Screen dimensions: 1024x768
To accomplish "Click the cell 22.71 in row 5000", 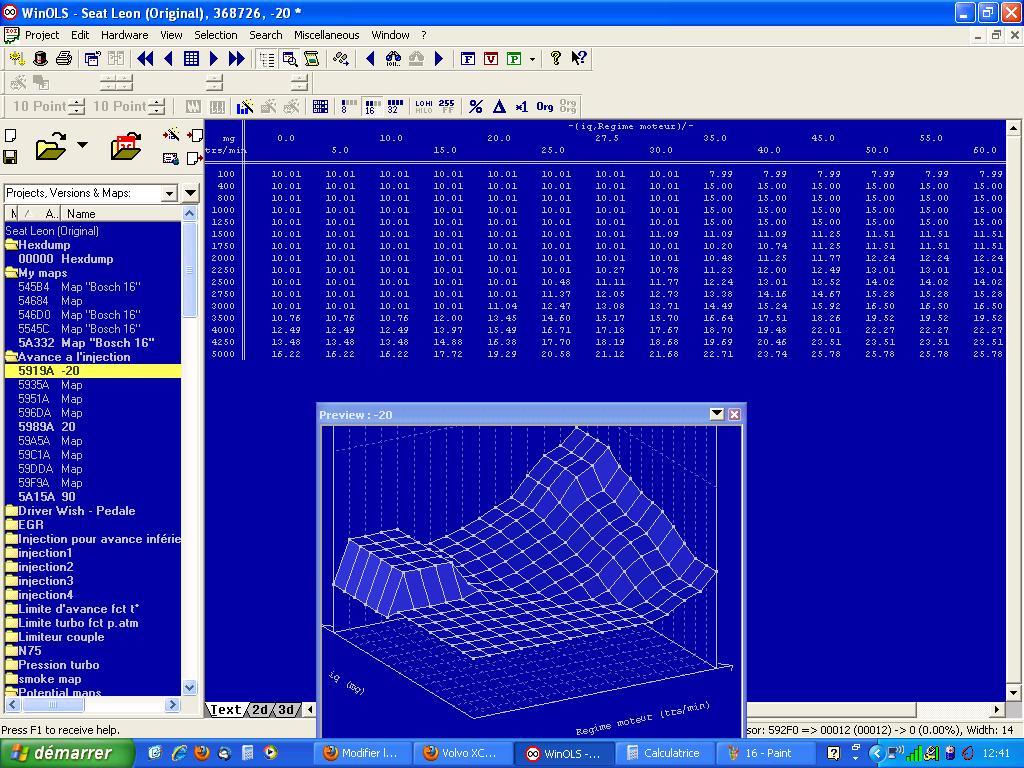I will pyautogui.click(x=718, y=354).
